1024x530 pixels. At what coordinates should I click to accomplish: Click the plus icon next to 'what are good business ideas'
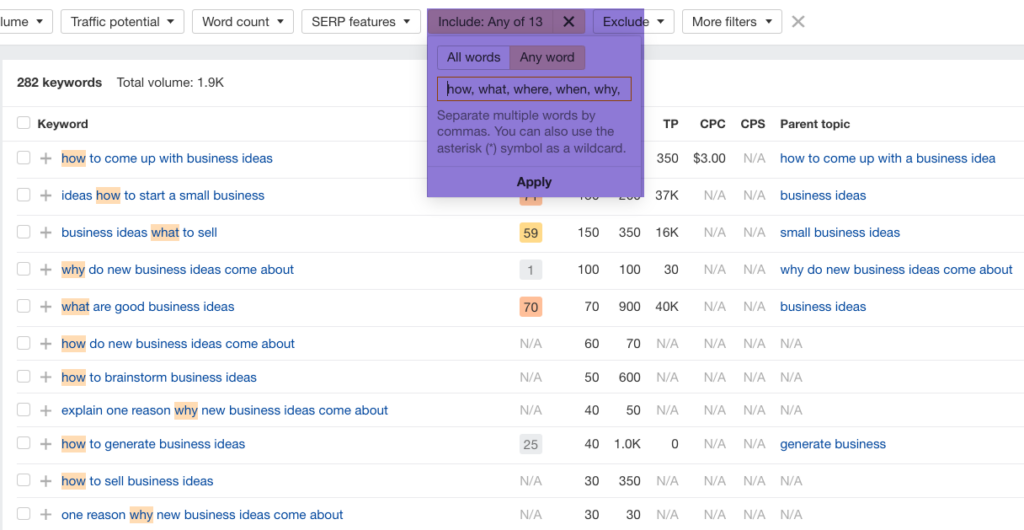[45, 307]
